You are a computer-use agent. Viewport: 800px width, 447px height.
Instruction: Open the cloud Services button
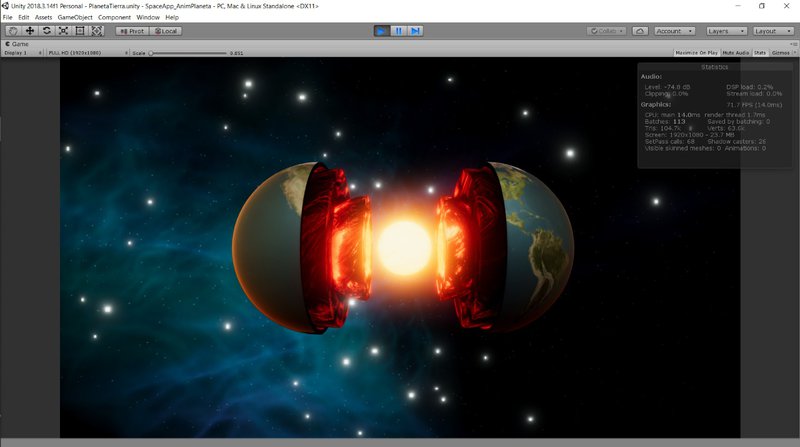pyautogui.click(x=639, y=31)
